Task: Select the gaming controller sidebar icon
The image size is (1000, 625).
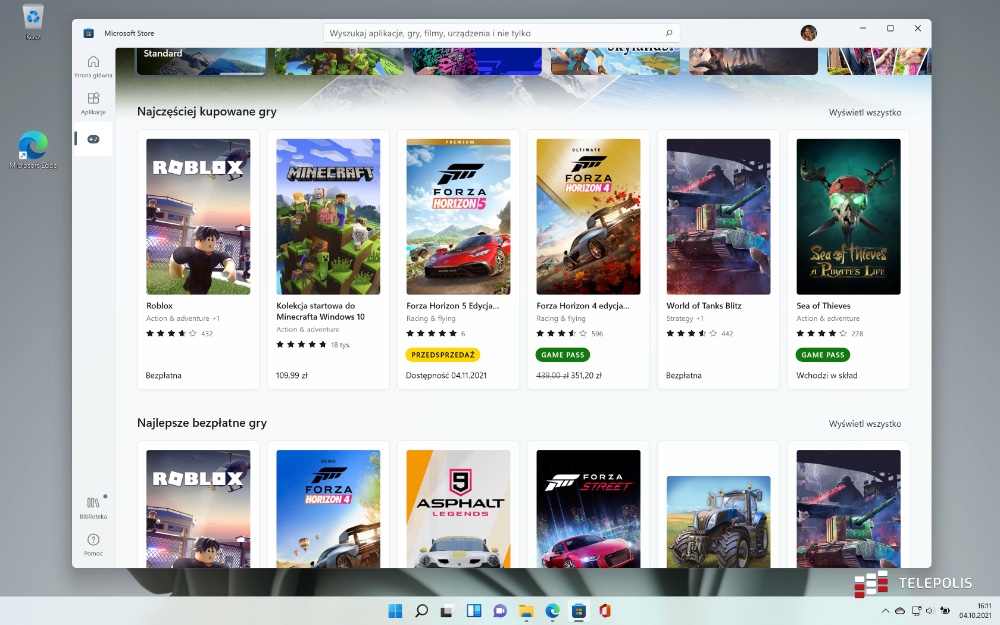Action: tap(93, 139)
